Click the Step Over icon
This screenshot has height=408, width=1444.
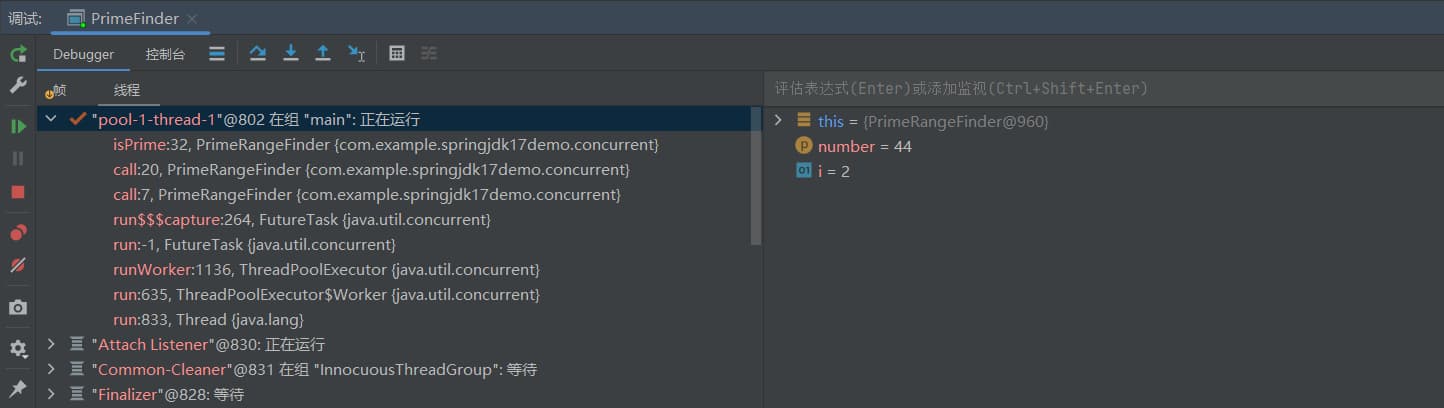(x=258, y=54)
